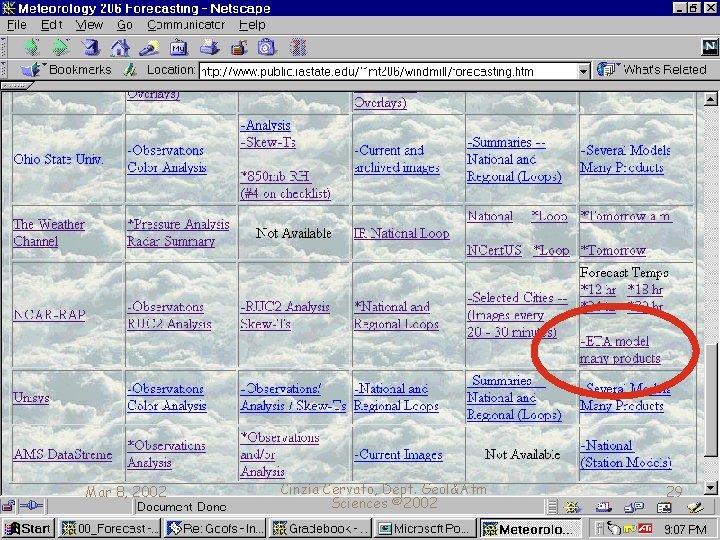Open the RUC2 Analysis Skew-T's link in NCAR-RAP row
Viewport: 720px width, 540px height.
(285, 315)
